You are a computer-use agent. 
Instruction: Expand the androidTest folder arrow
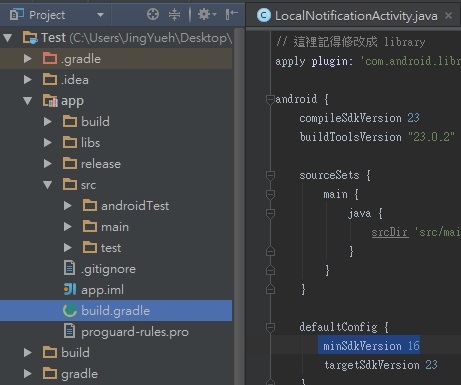(x=68, y=206)
